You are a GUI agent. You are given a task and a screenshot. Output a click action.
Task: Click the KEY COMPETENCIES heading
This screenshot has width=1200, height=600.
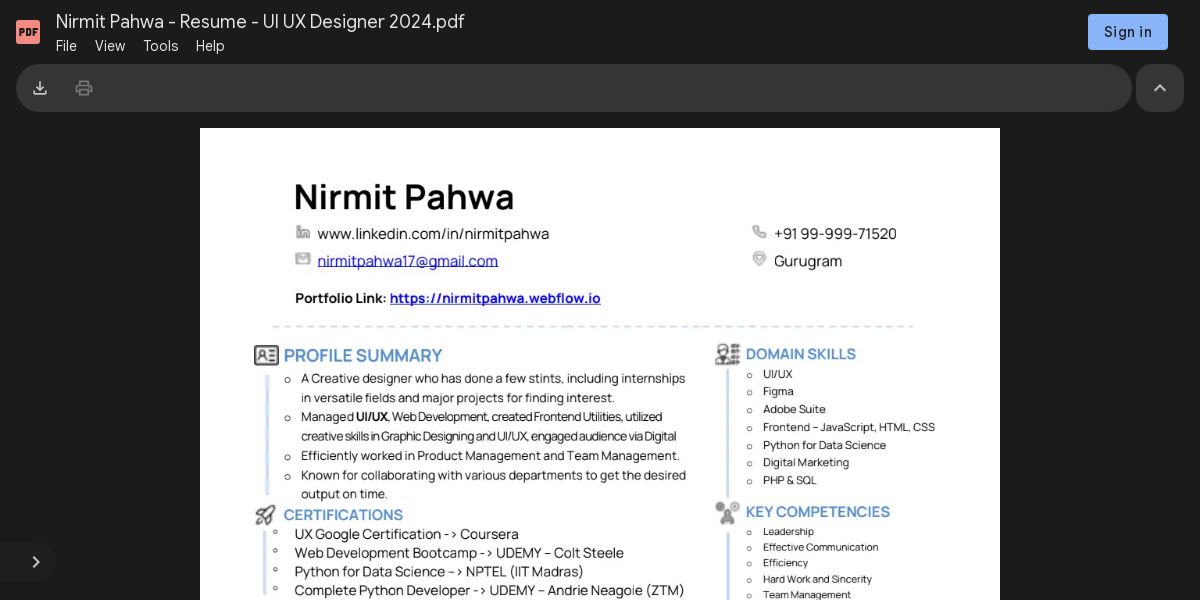pyautogui.click(x=818, y=512)
